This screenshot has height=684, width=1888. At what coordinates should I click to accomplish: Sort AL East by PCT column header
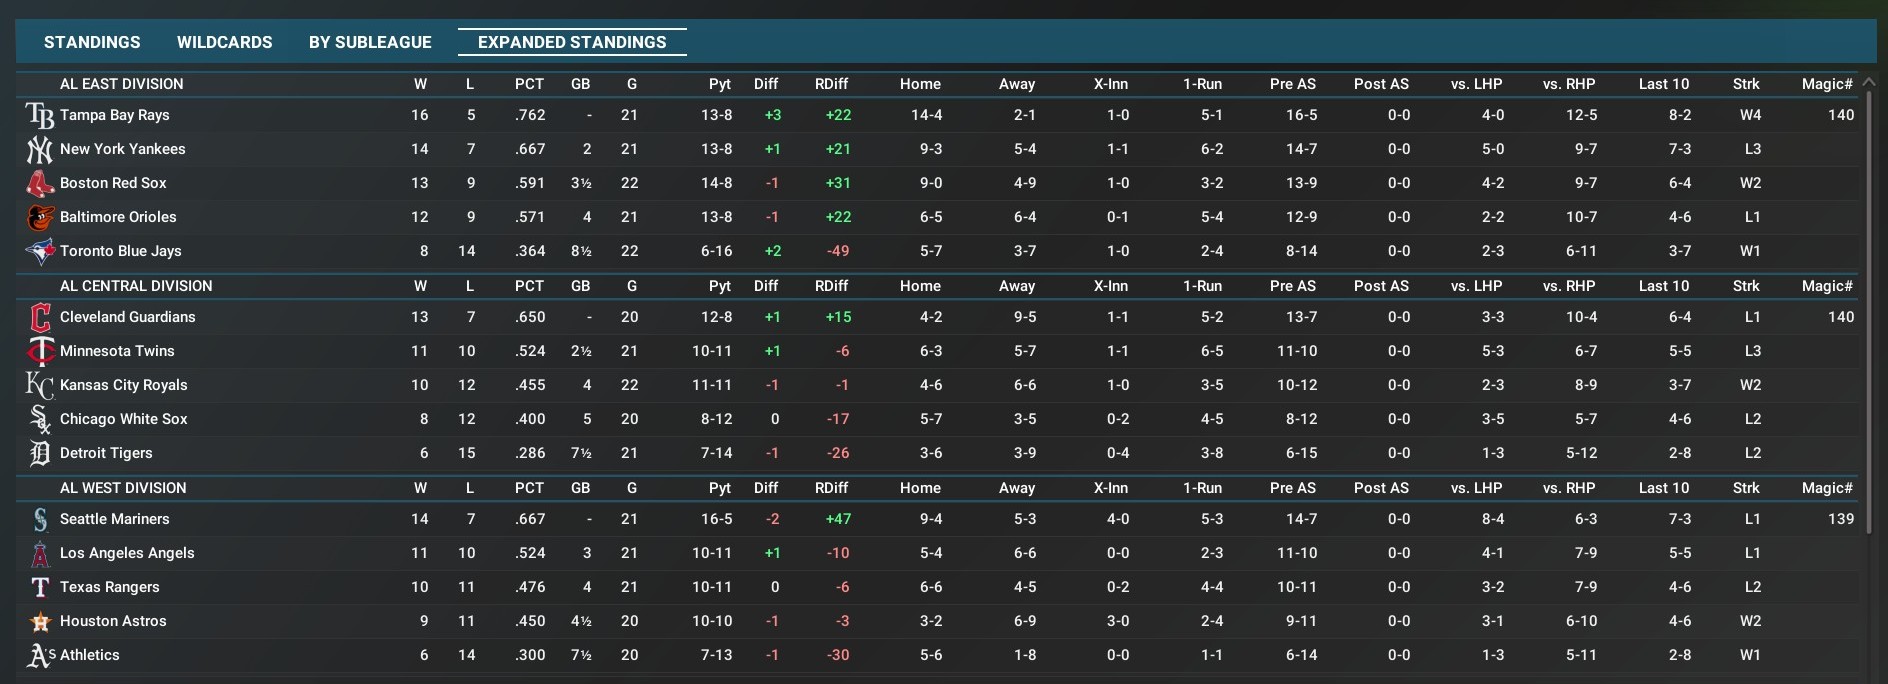coord(529,84)
